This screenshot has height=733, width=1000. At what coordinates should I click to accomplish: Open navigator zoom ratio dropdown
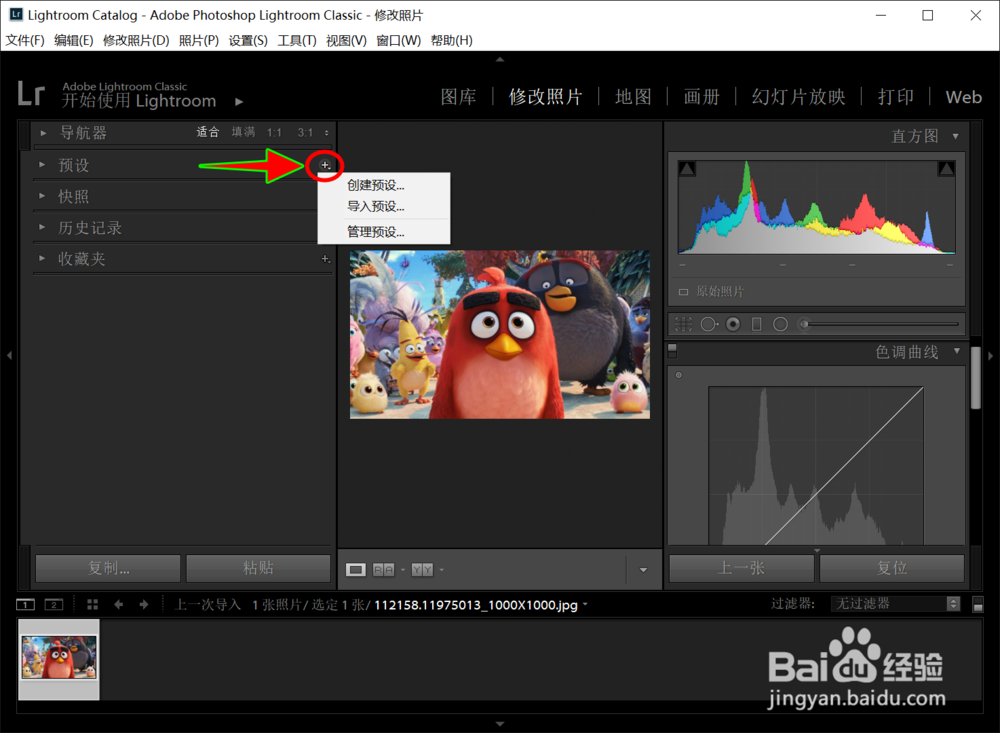[x=327, y=133]
